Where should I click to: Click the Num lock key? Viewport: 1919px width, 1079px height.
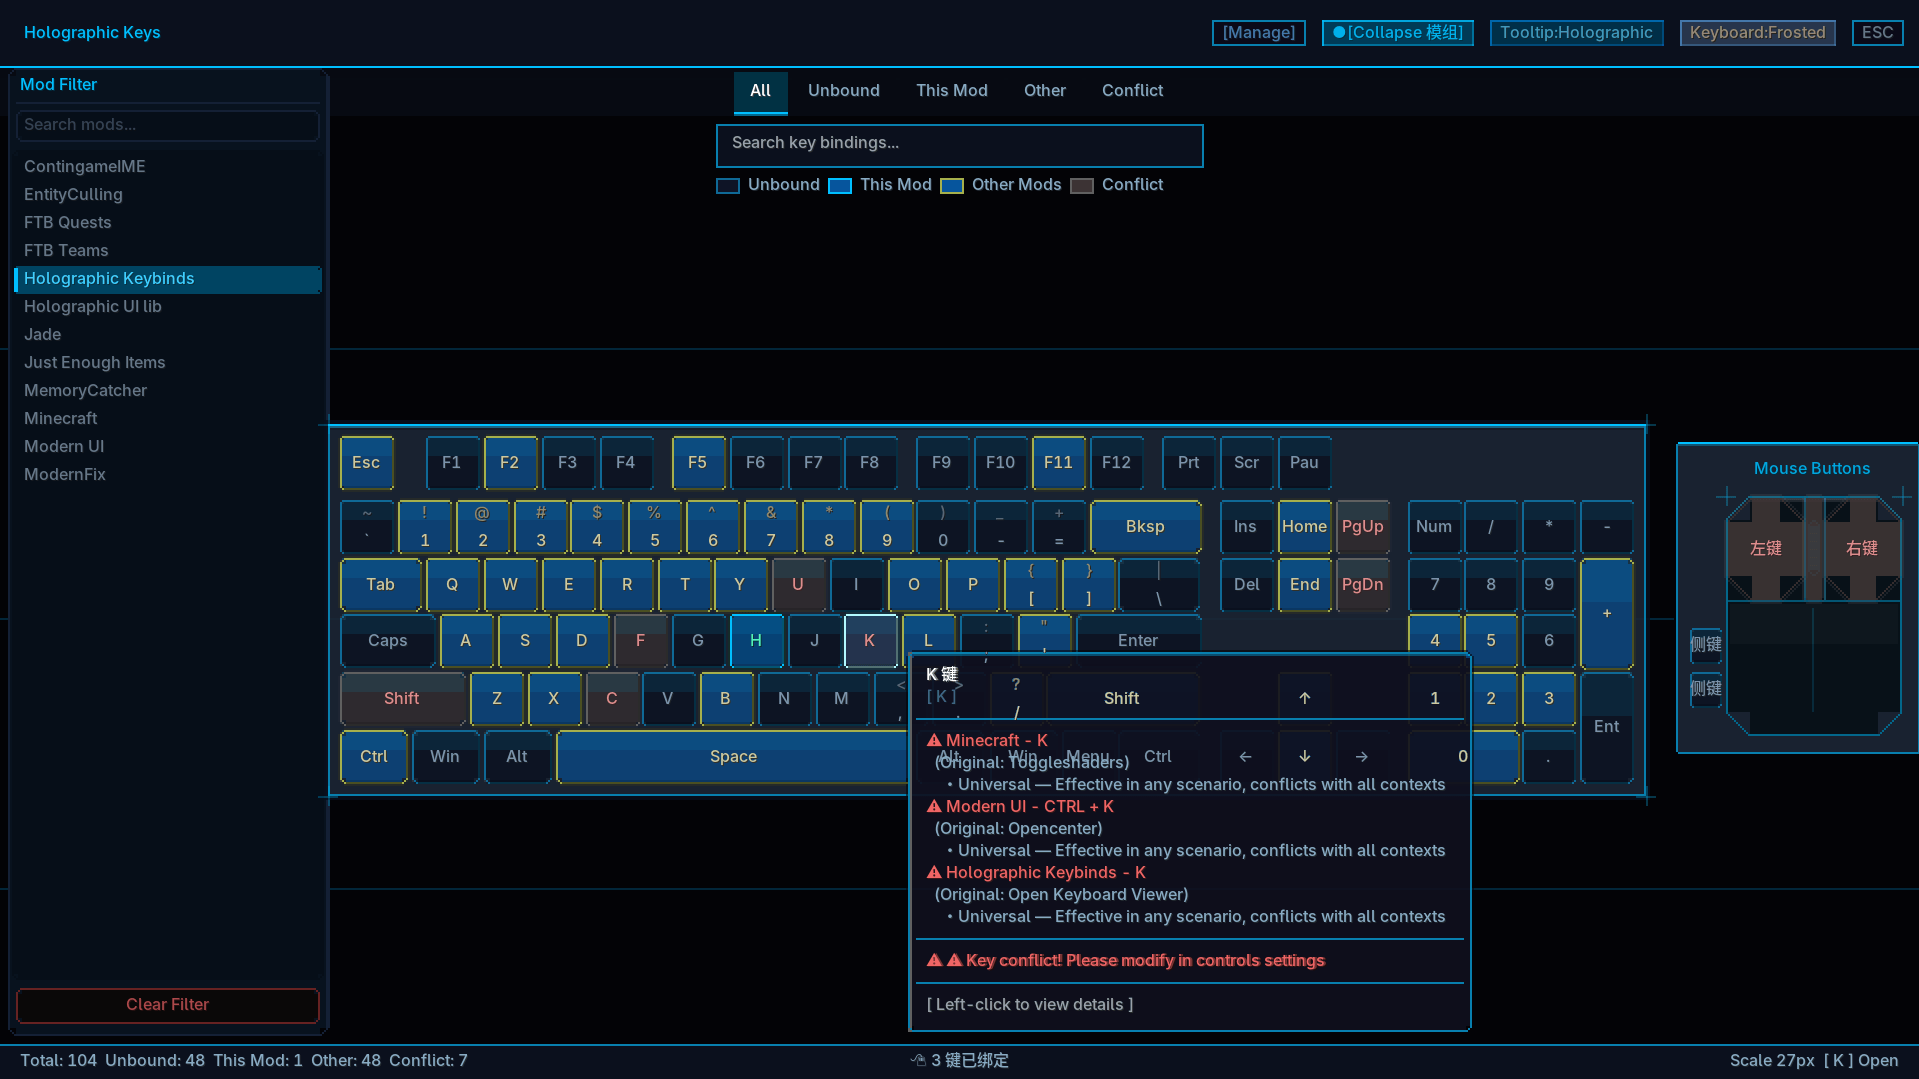1434,527
